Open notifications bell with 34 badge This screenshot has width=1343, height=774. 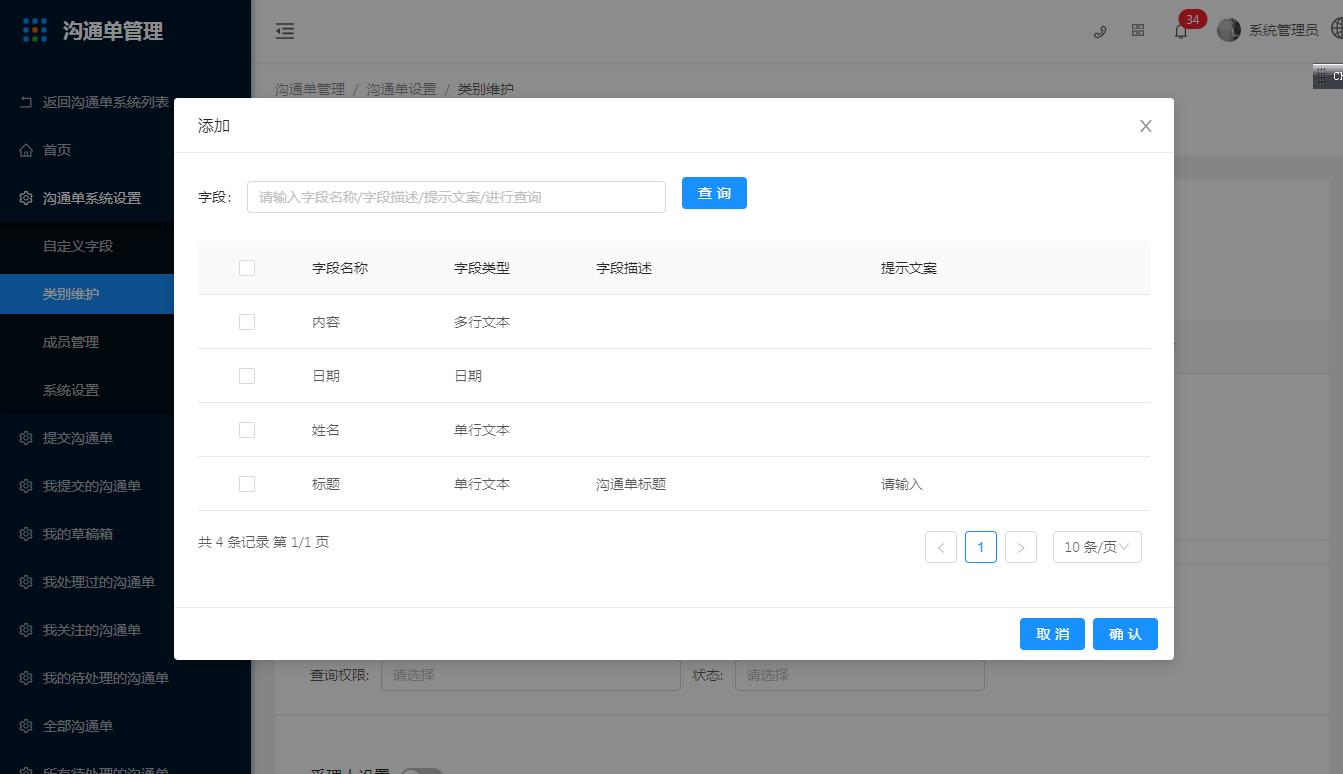click(1181, 31)
